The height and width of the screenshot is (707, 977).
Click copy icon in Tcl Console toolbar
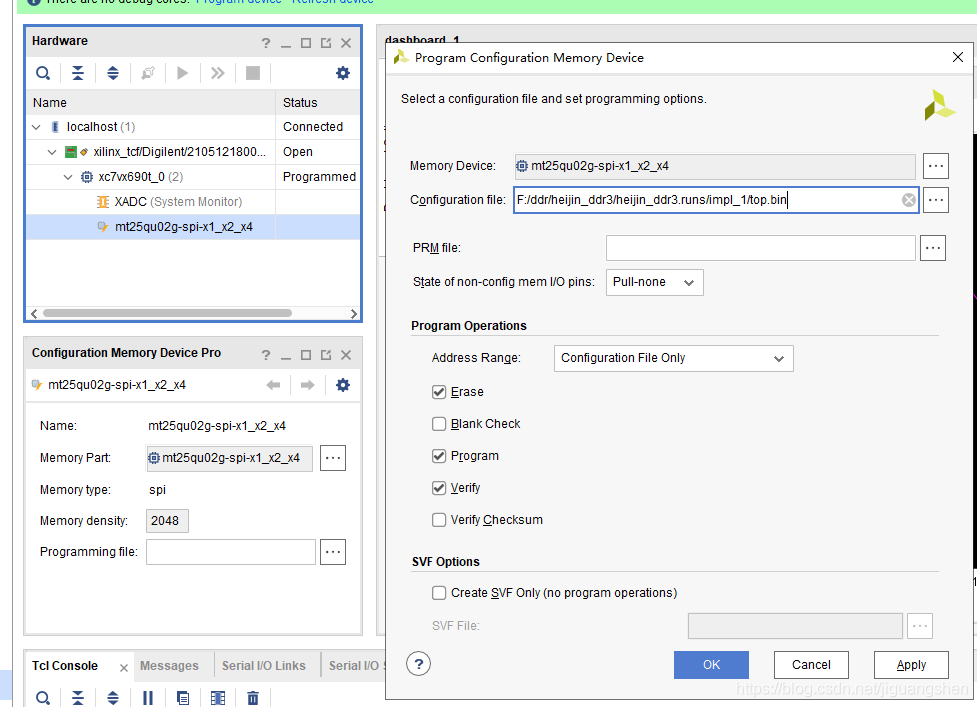point(183,698)
